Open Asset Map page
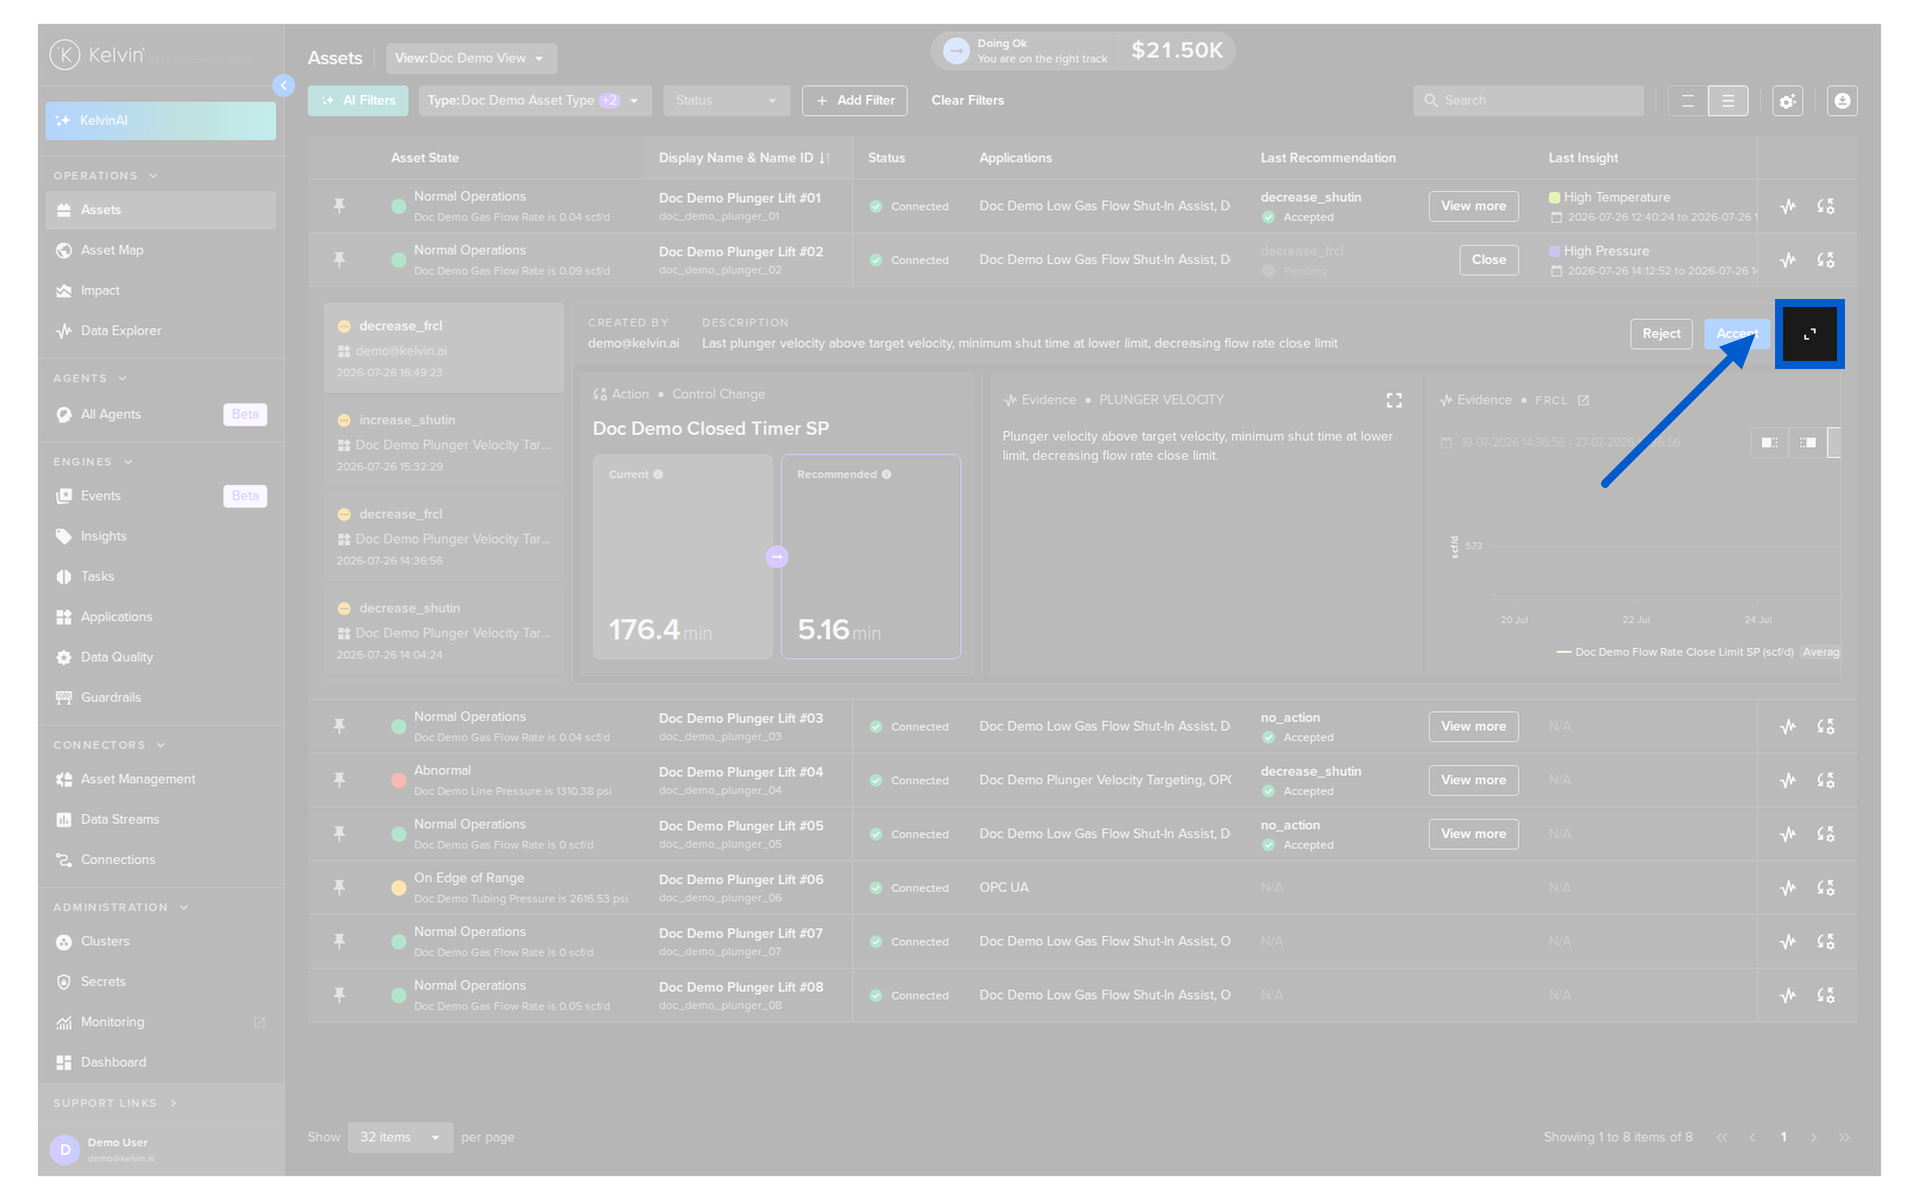Screen dimensions: 1920x1200 160,250
